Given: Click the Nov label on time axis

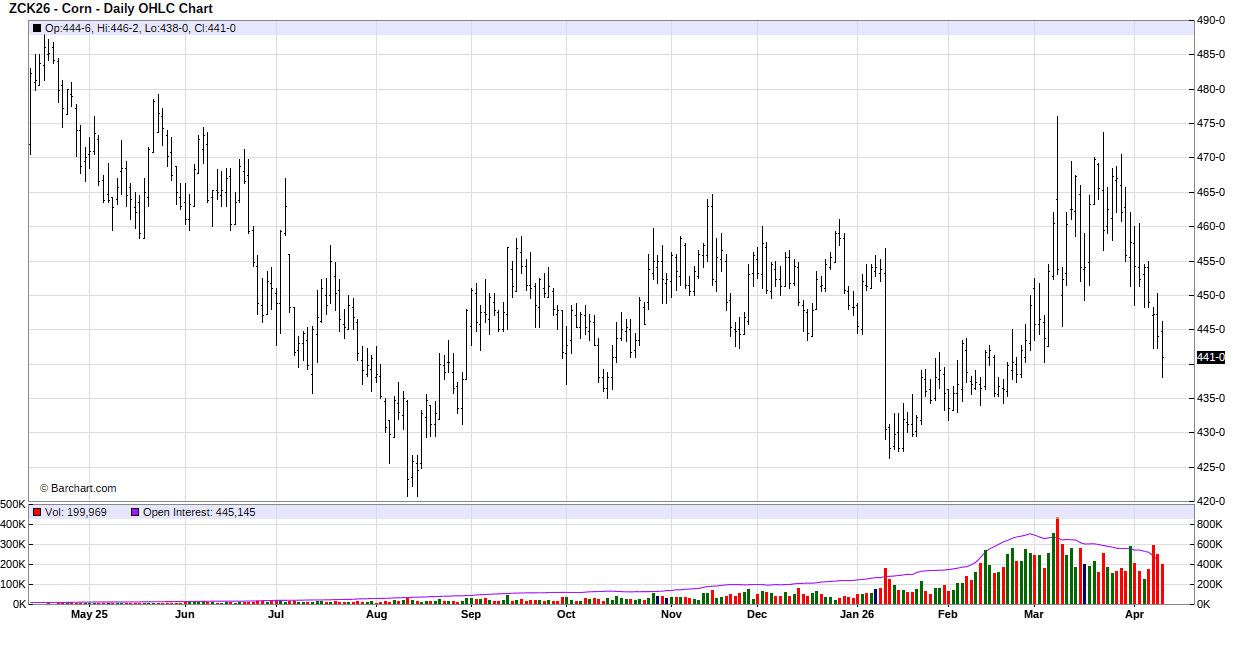Looking at the screenshot, I should coord(671,615).
